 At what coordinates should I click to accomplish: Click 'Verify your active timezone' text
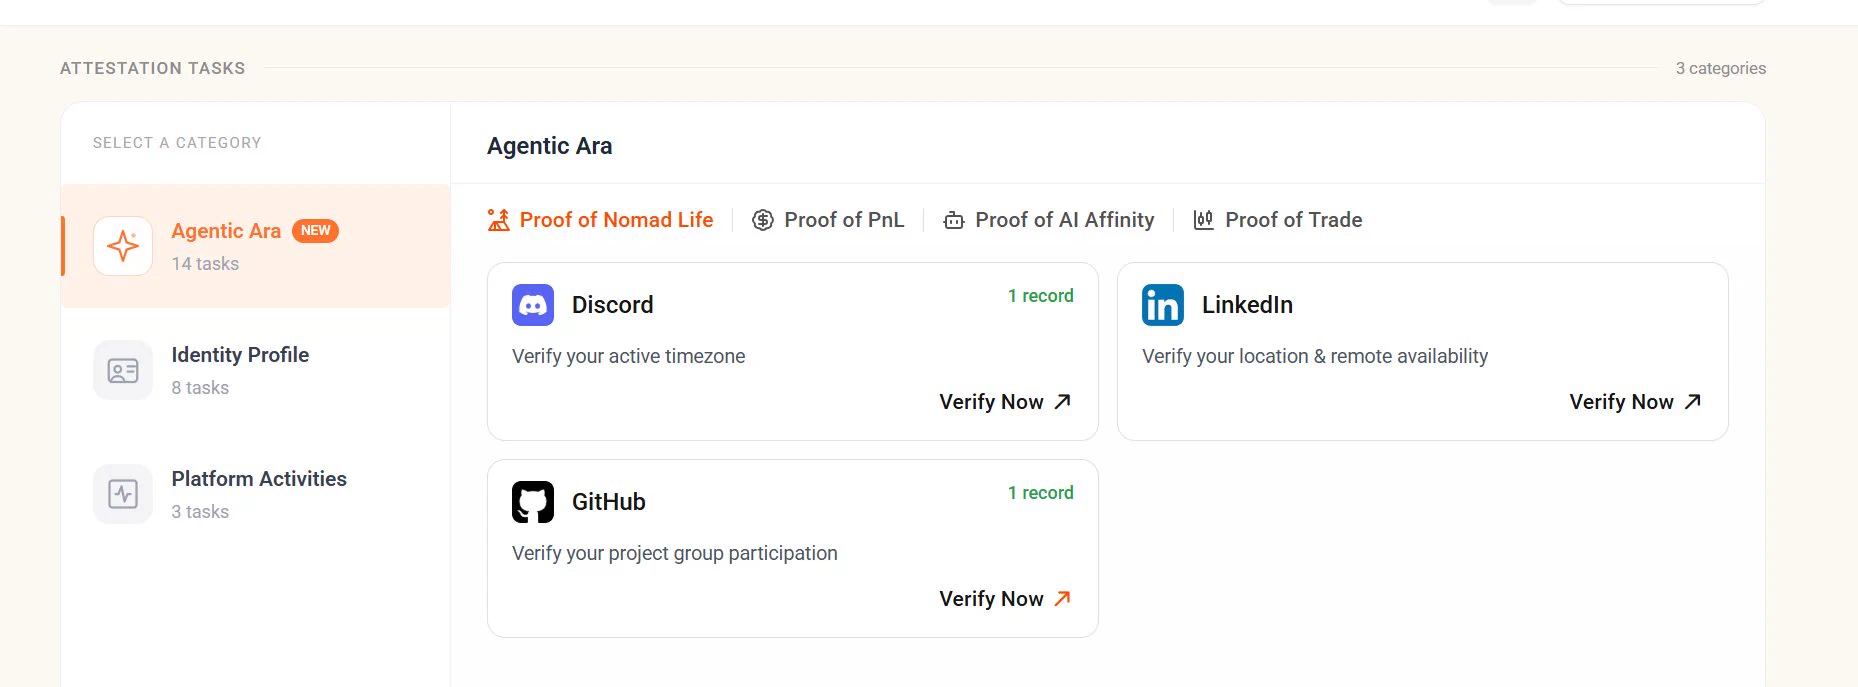click(628, 356)
